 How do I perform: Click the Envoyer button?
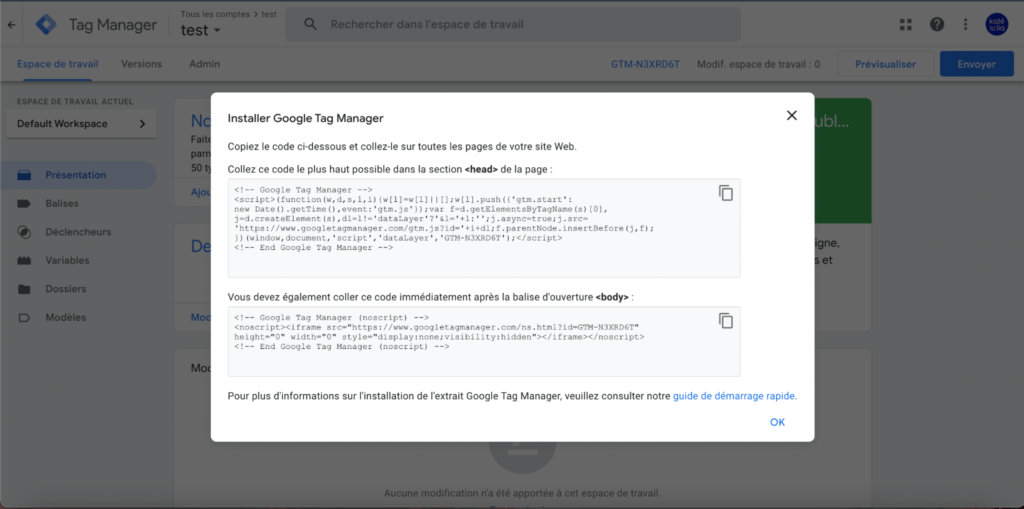[976, 64]
